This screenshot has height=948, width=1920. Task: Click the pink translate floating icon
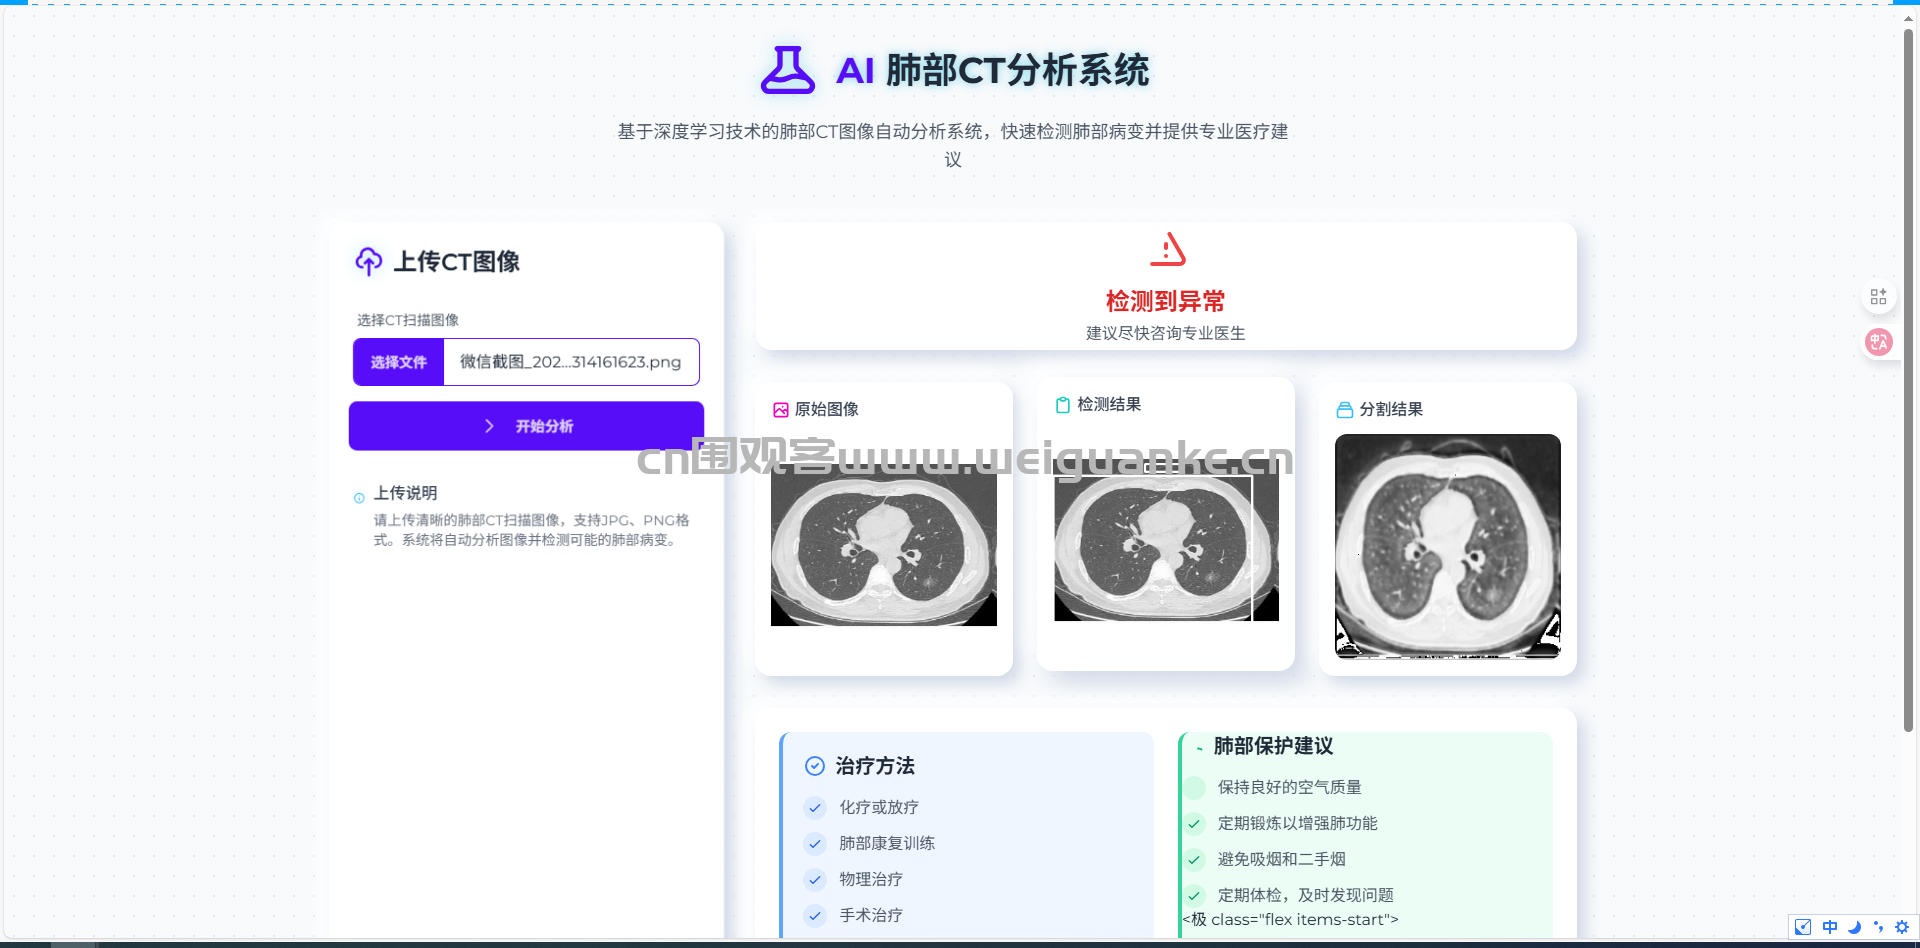tap(1878, 342)
